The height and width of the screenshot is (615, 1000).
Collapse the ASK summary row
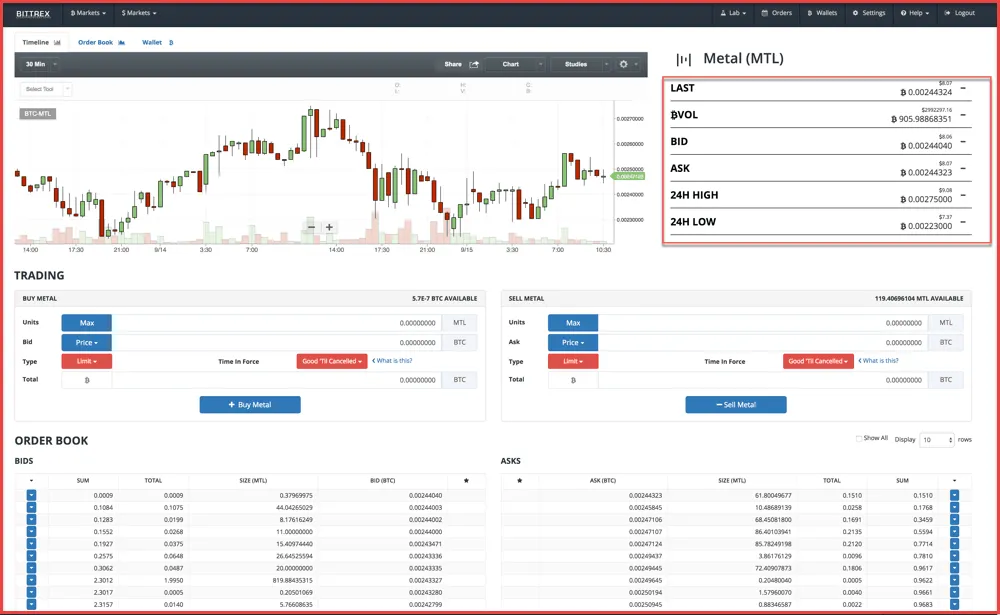tap(963, 168)
